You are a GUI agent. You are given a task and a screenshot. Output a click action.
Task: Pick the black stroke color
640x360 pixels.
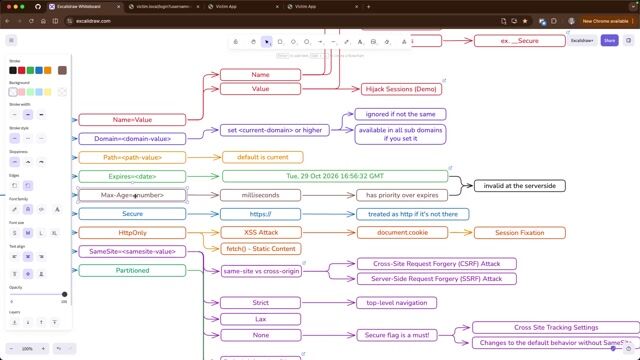pyautogui.click(x=13, y=70)
